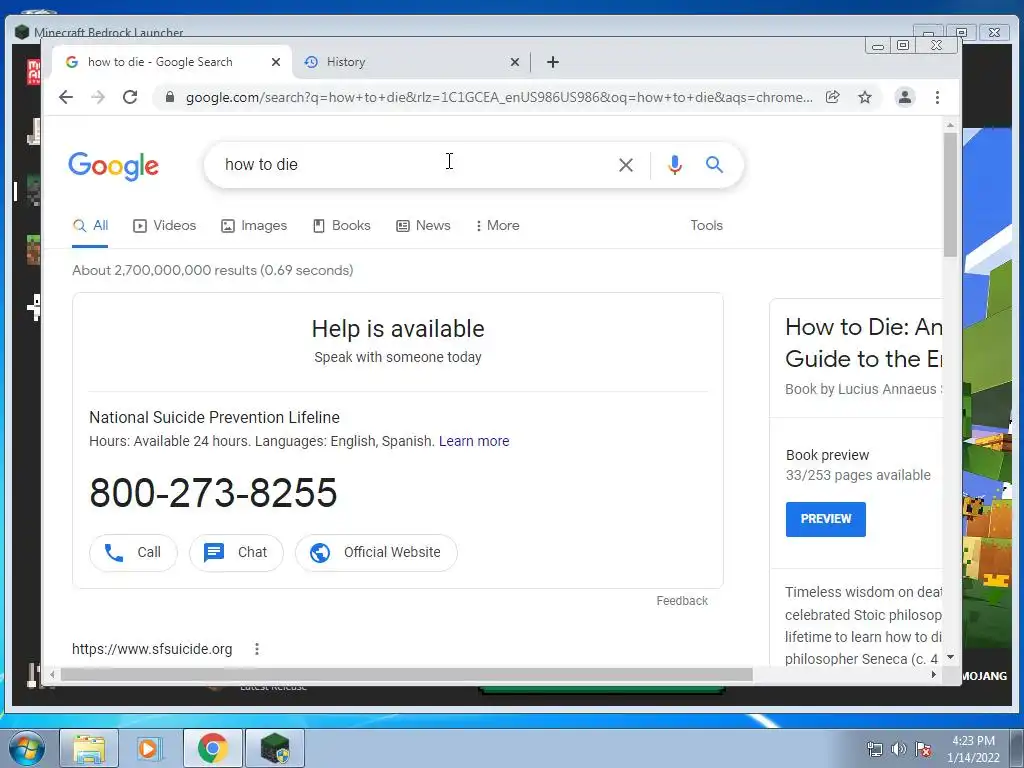1024x768 pixels.
Task: Expand the More search categories menu
Action: 498,226
